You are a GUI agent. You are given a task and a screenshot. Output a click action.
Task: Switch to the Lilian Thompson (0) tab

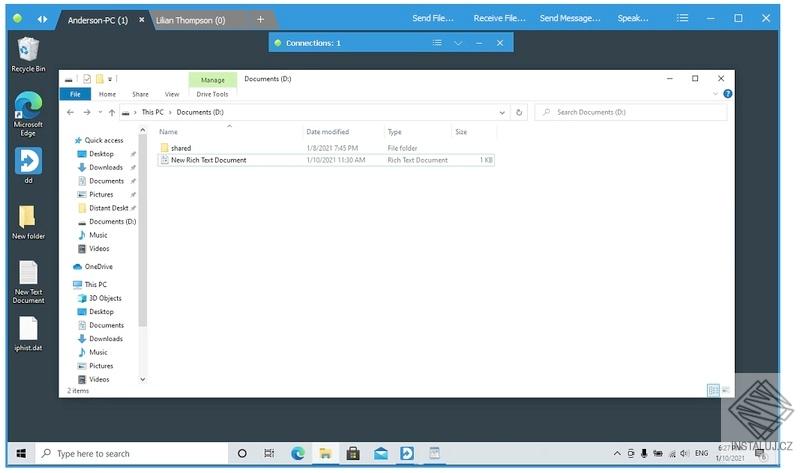[191, 20]
